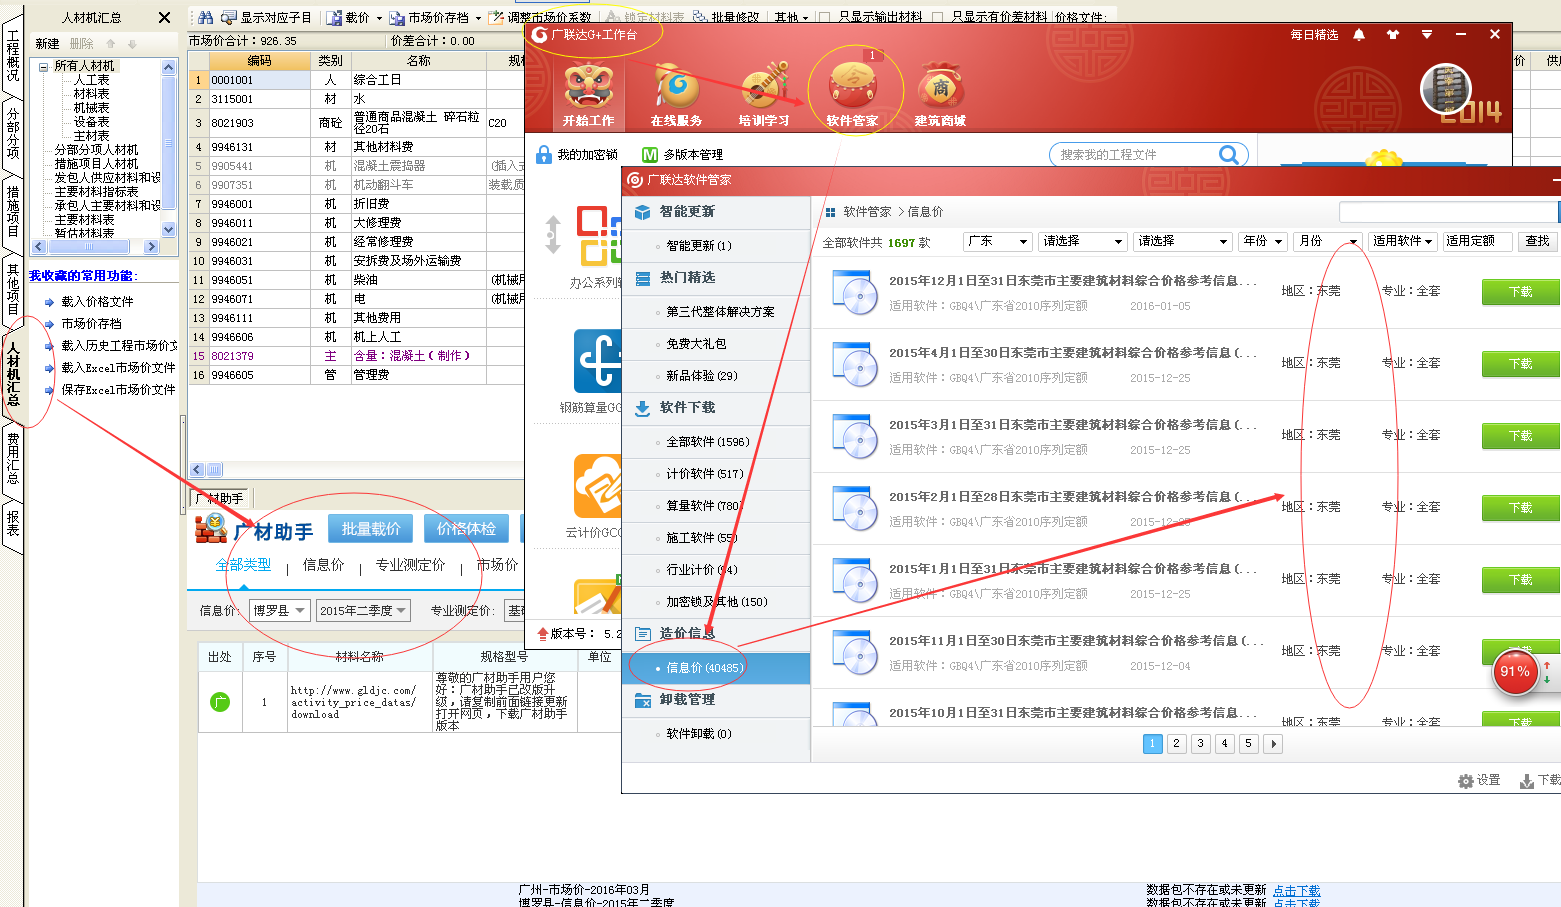Viewport: 1561px width, 907px height.
Task: Open the 年份 dropdown in software manager
Action: [x=1262, y=241]
